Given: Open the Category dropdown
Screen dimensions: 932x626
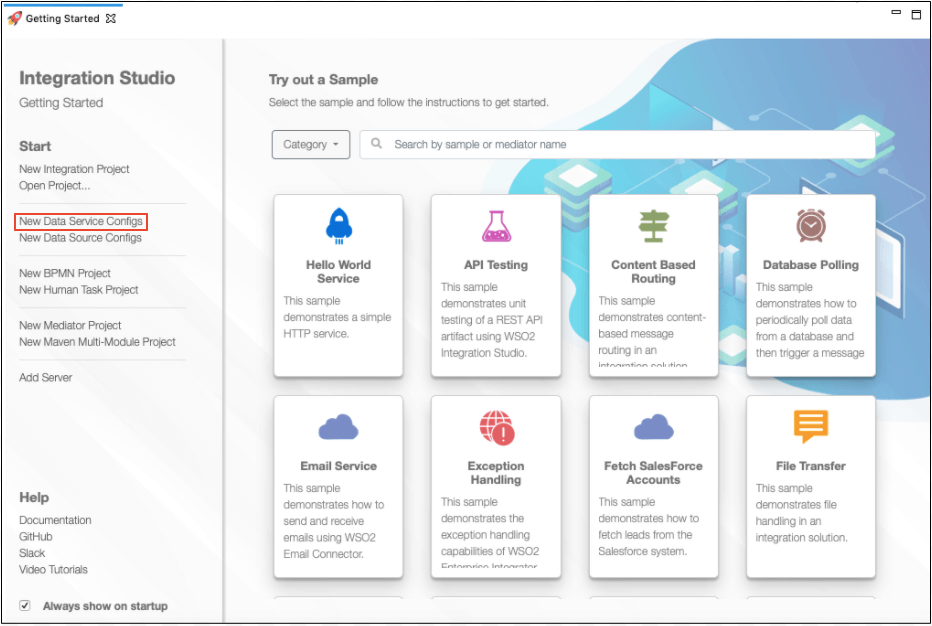Looking at the screenshot, I should point(310,144).
